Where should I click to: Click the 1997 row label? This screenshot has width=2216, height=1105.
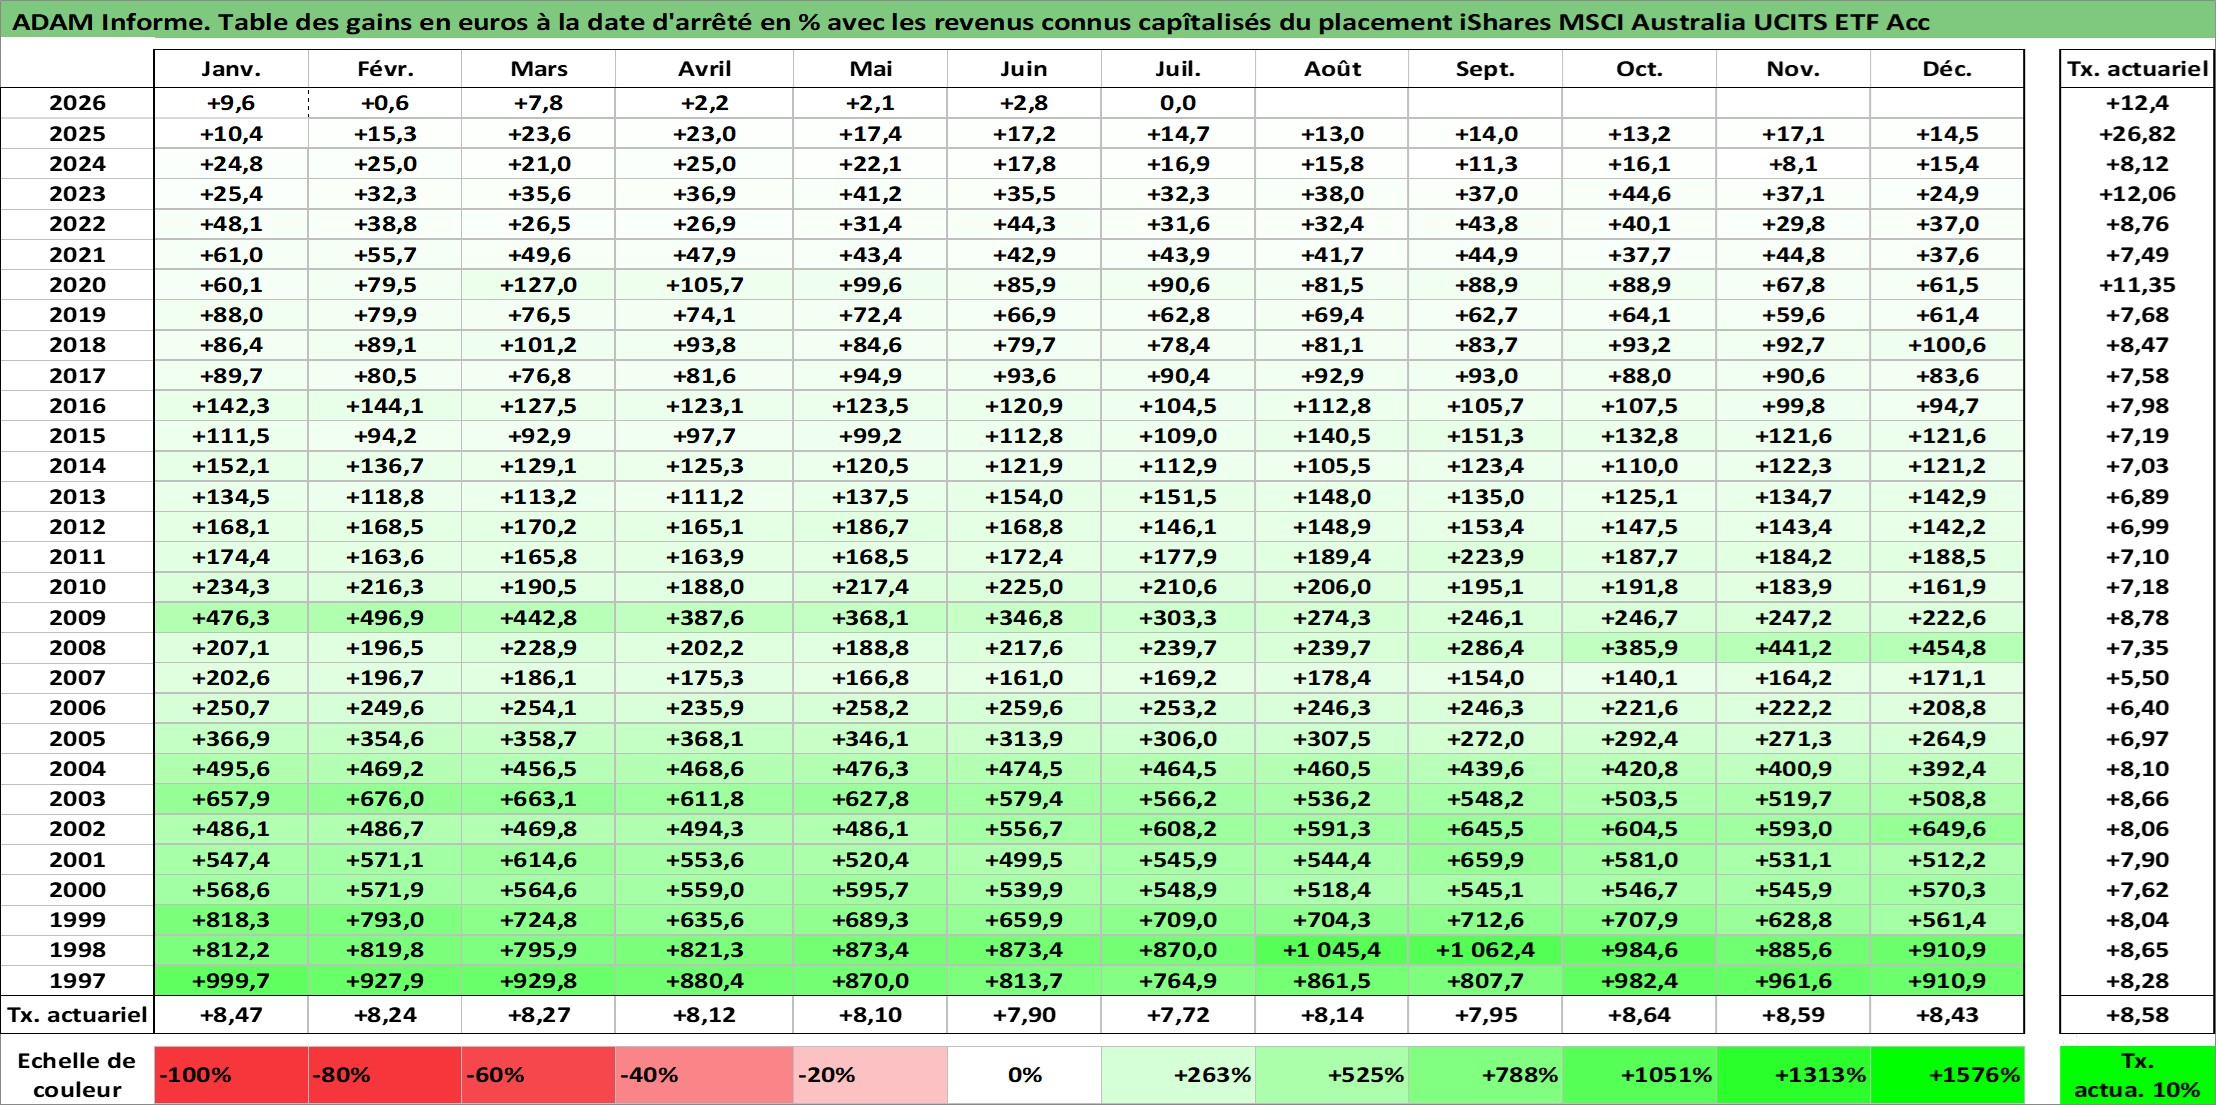point(77,981)
